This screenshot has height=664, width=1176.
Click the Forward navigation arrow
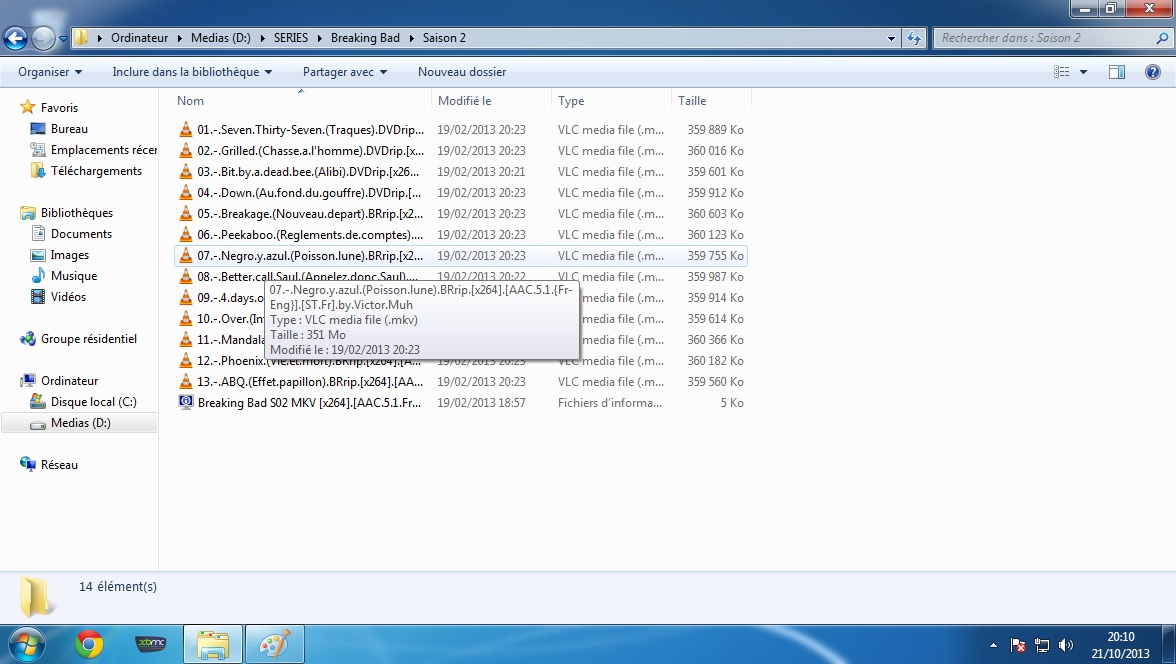point(43,38)
